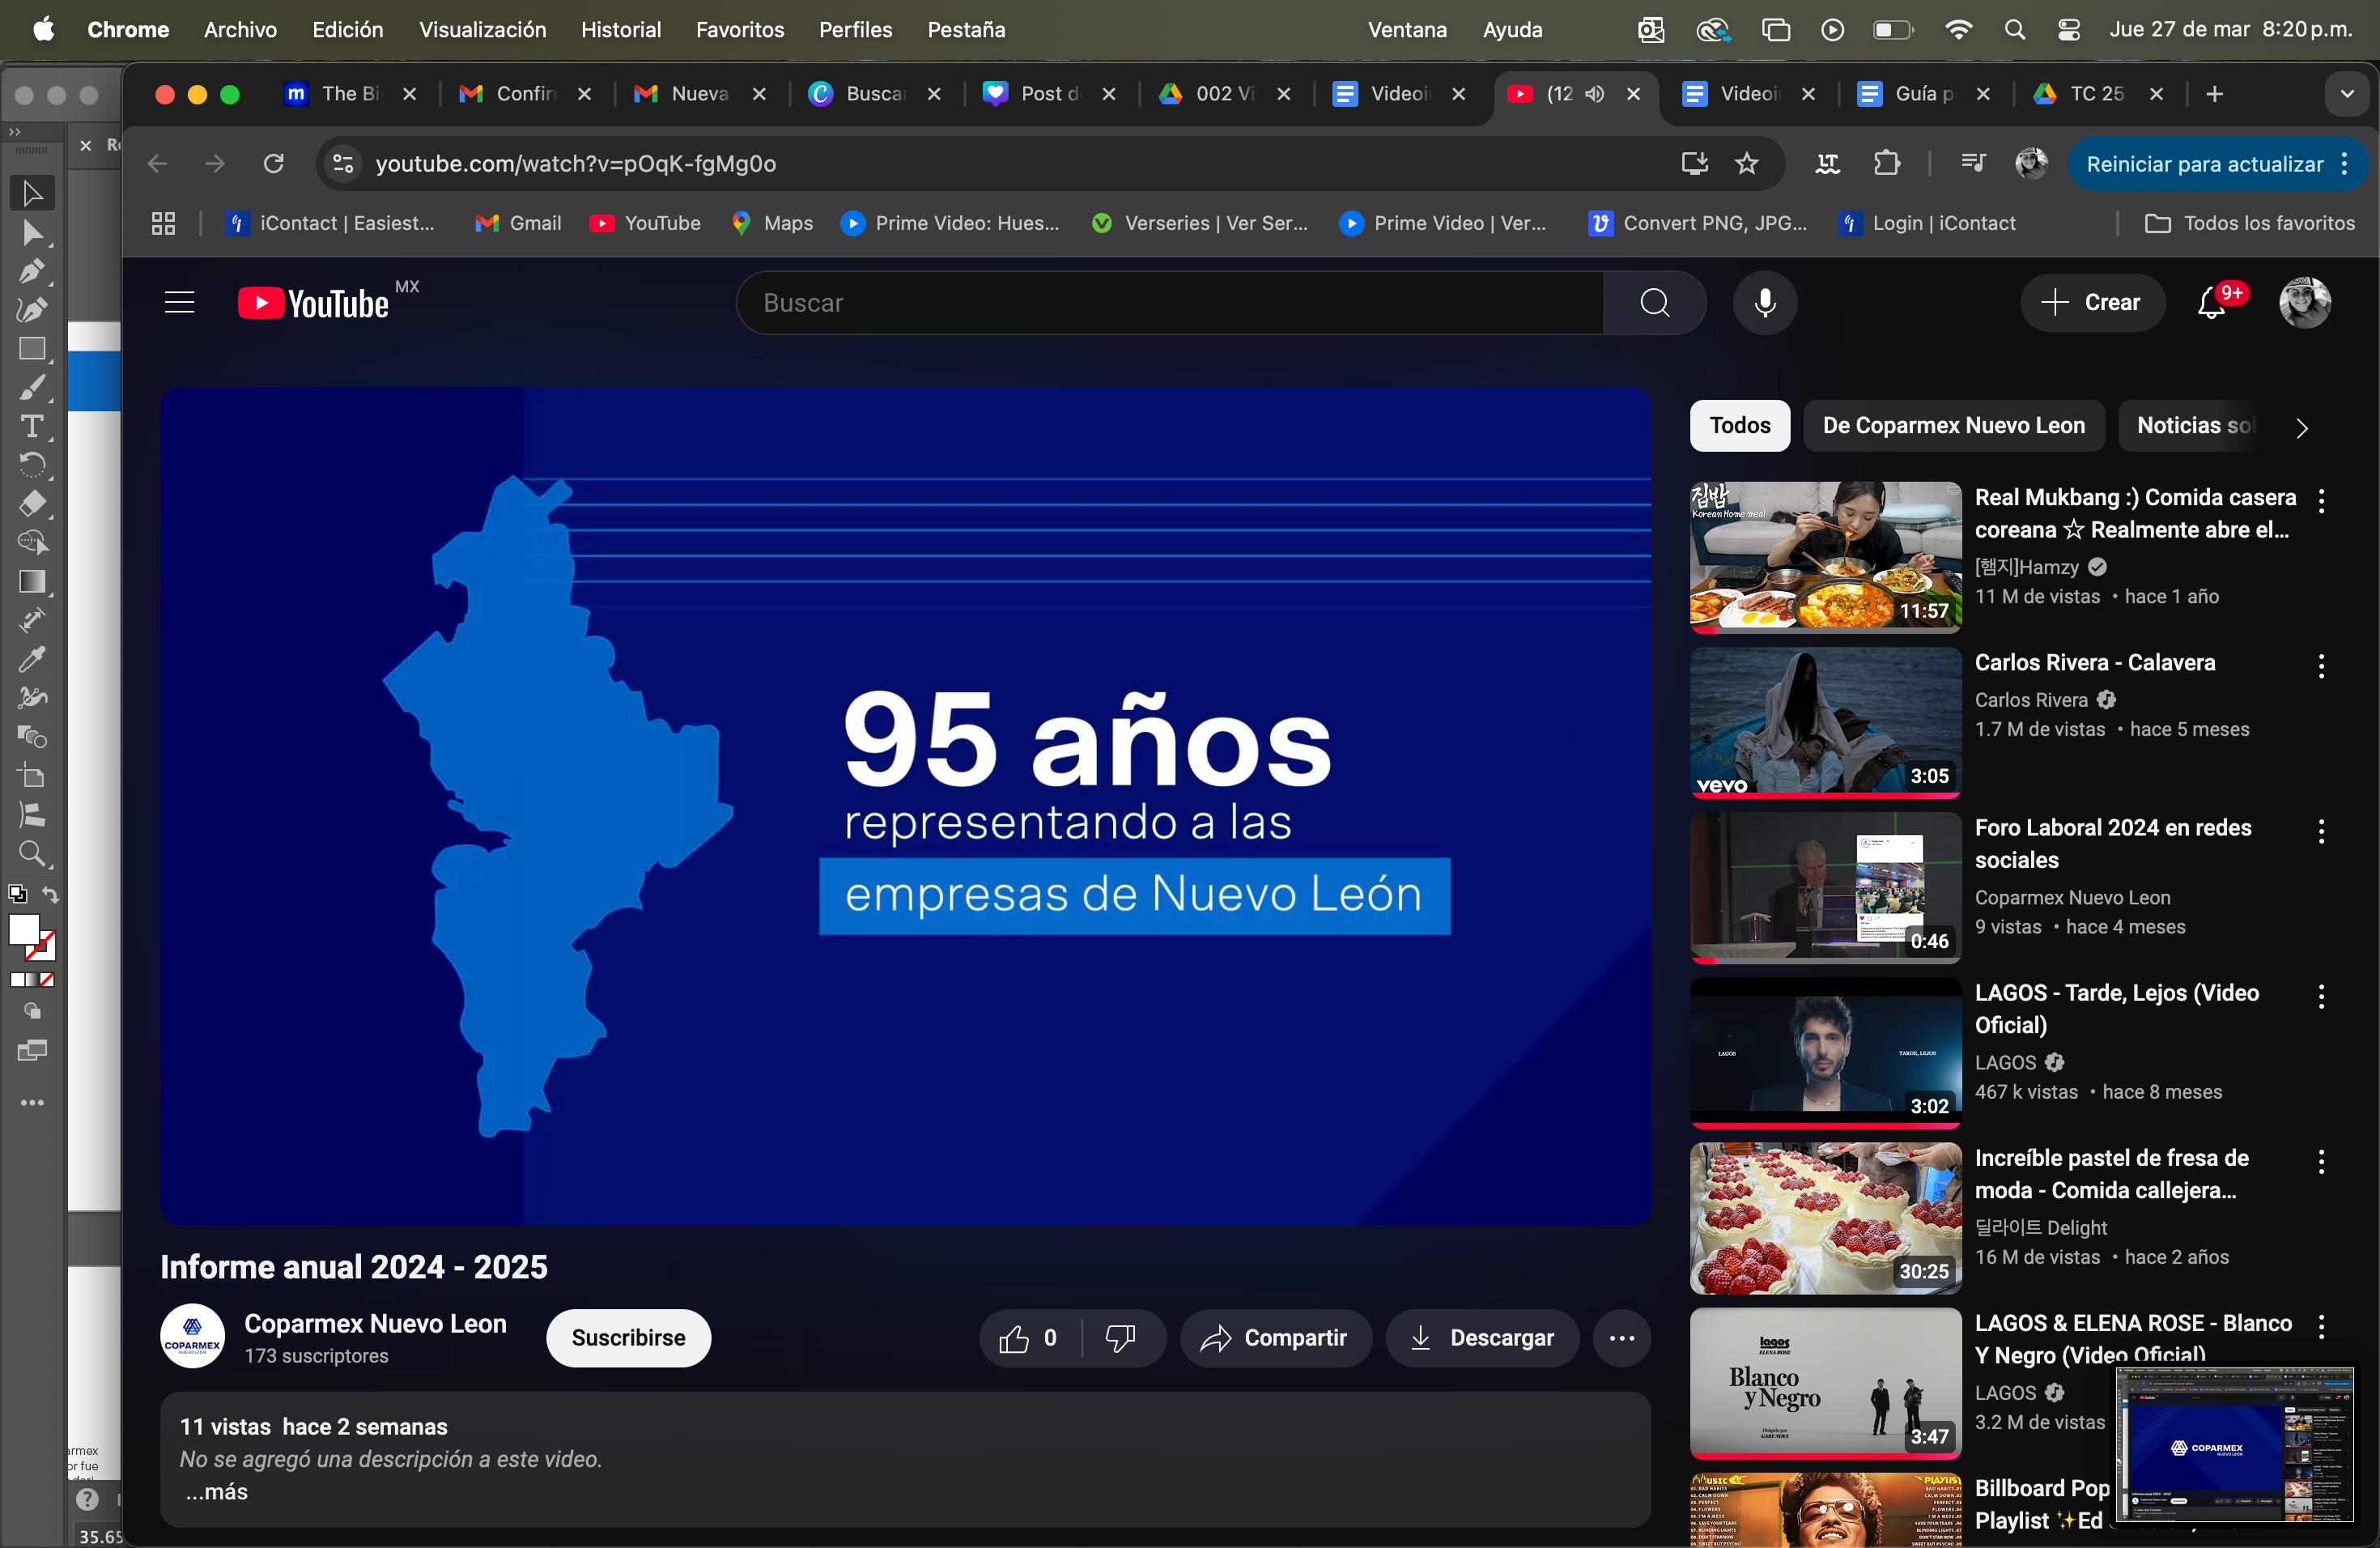Select the Blend tool in Illustrator
The width and height of the screenshot is (2380, 1548).
pyautogui.click(x=32, y=737)
